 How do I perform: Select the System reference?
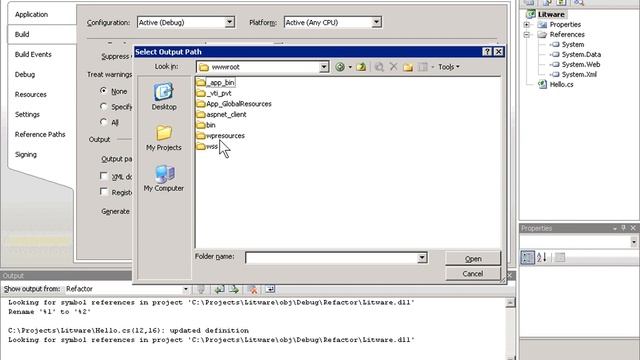[x=573, y=44]
